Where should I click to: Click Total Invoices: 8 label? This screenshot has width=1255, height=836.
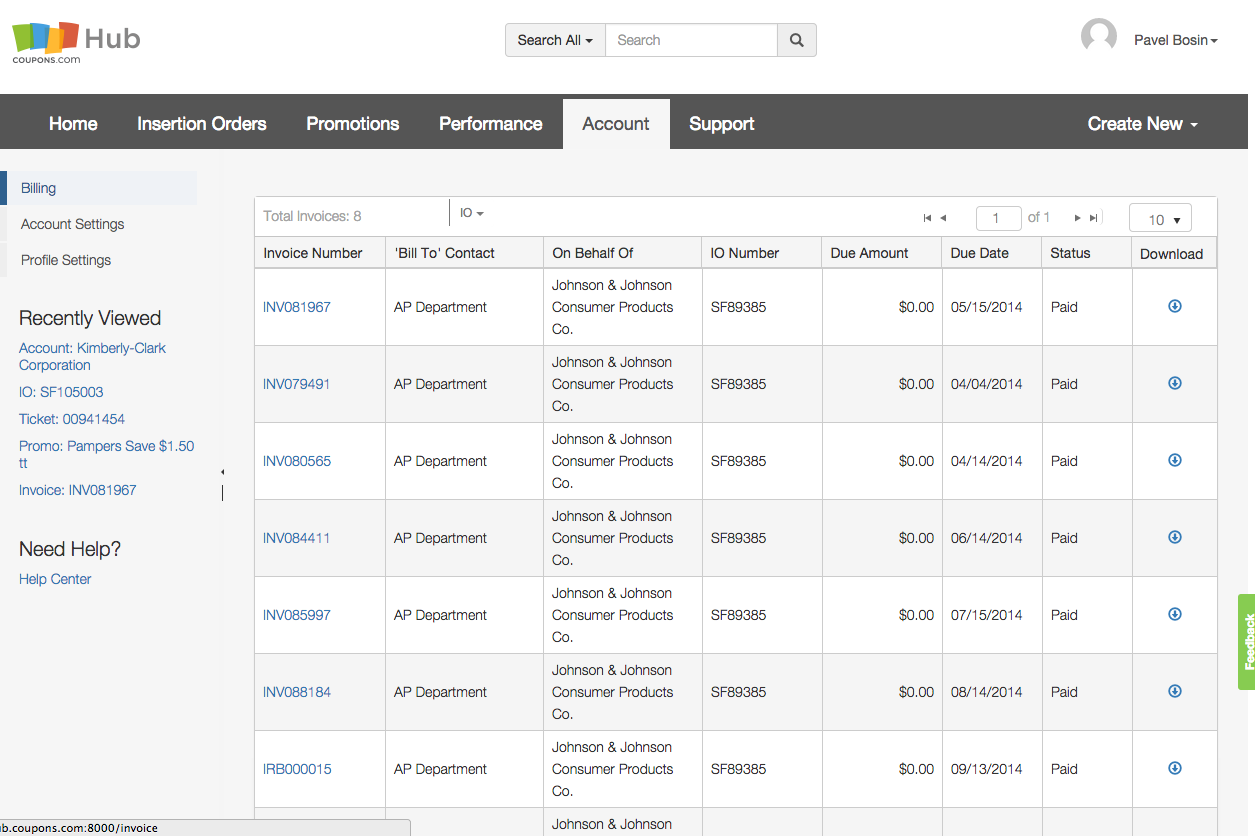tap(312, 216)
